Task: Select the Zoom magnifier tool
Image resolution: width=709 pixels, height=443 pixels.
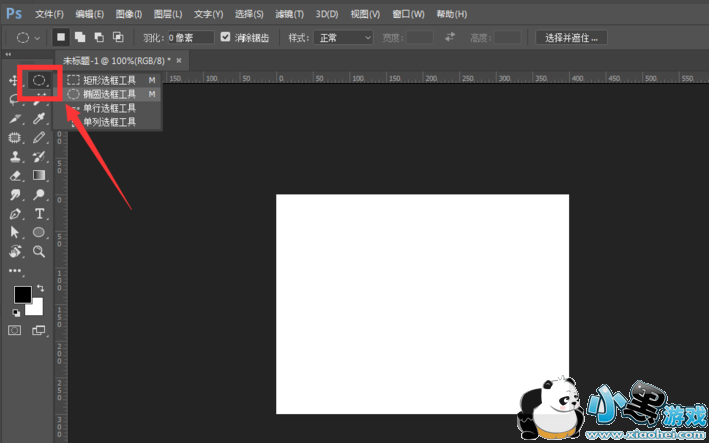Action: [39, 251]
